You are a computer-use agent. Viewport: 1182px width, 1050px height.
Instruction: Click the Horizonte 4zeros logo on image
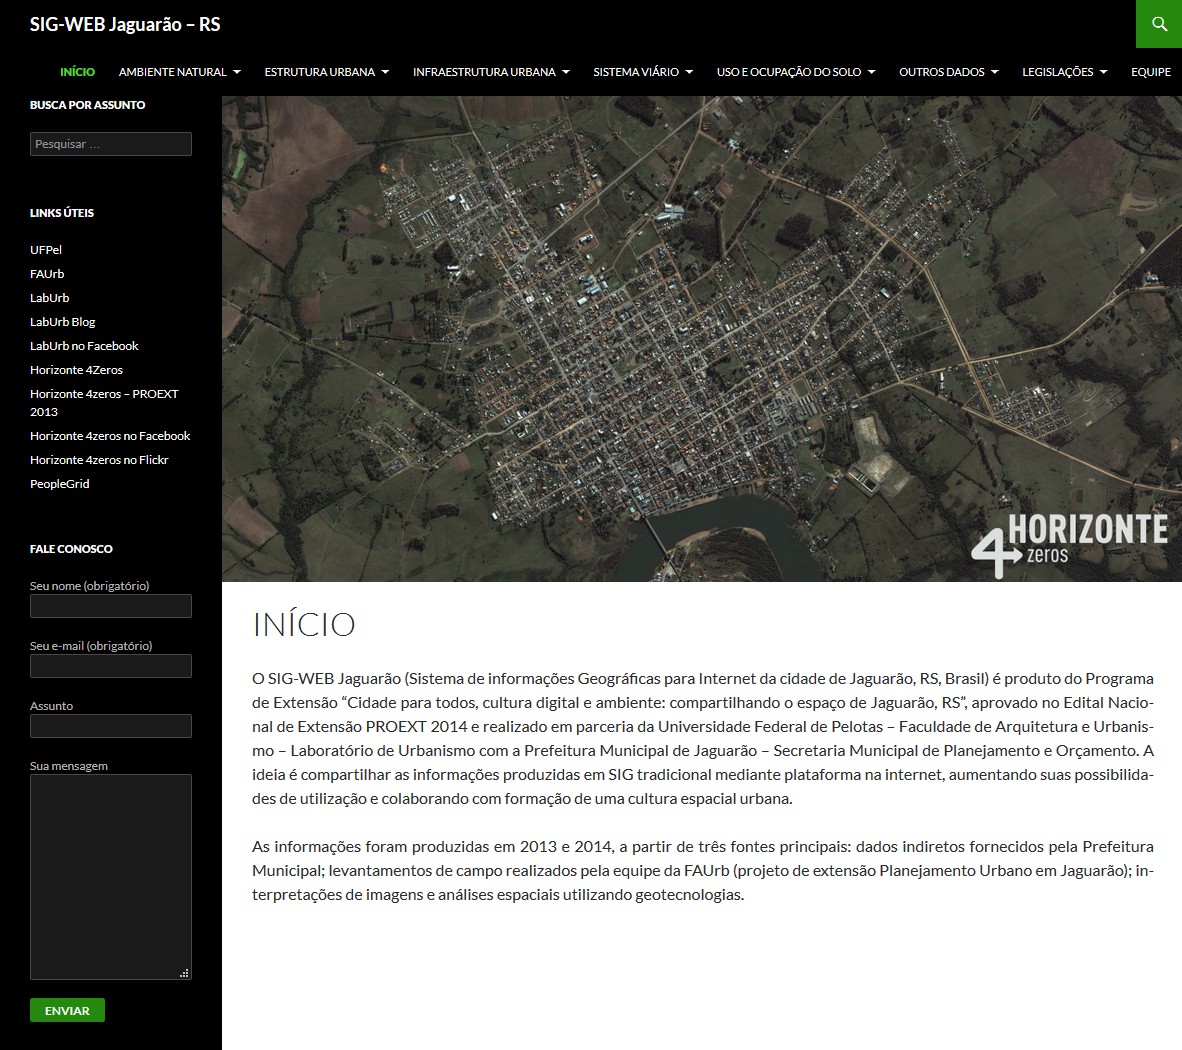tap(1069, 545)
